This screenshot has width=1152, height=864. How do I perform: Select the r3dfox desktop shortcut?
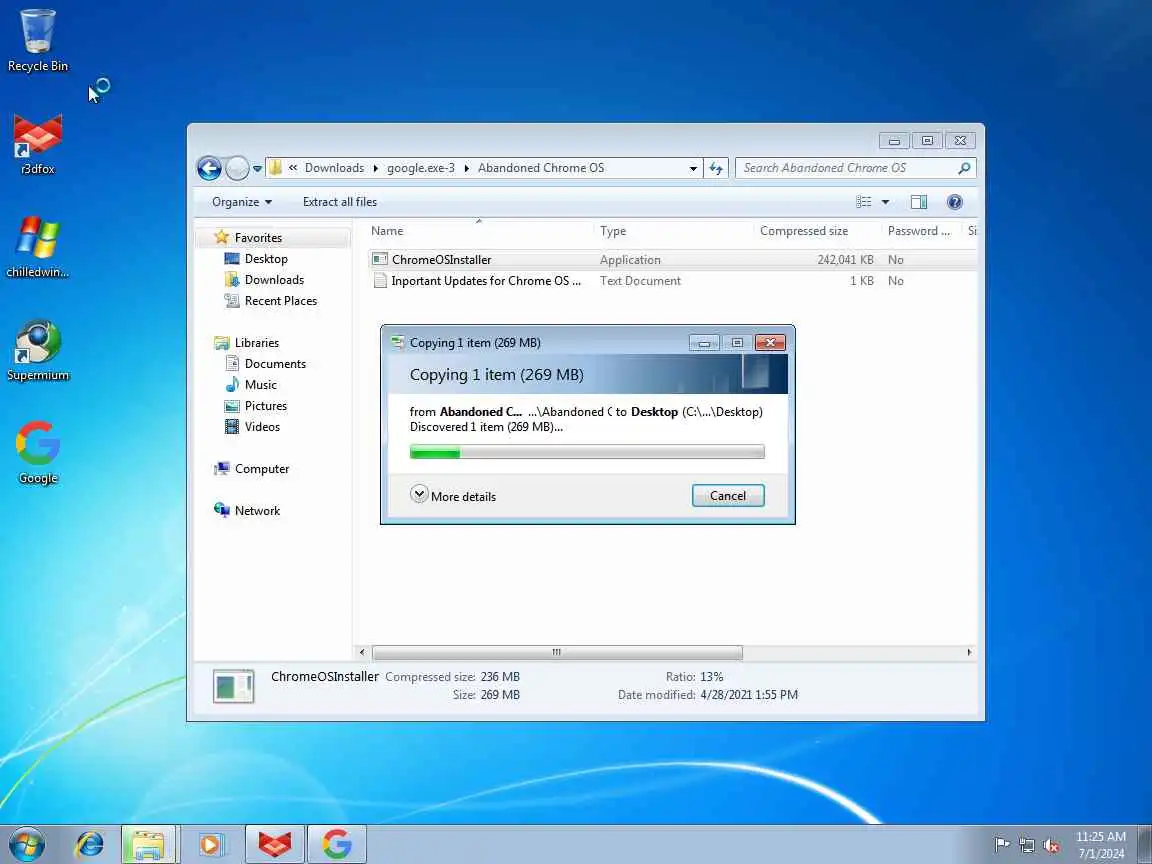pos(37,145)
